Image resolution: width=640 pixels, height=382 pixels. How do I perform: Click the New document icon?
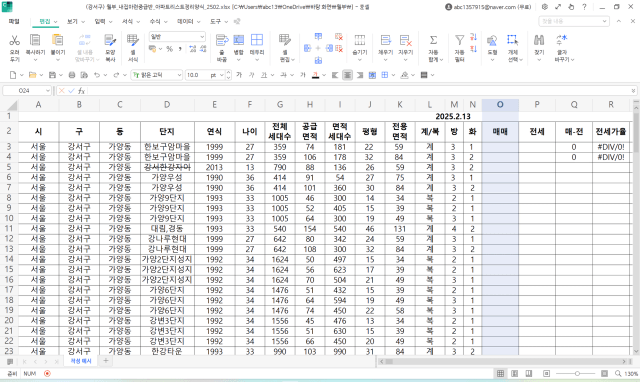click(x=13, y=75)
